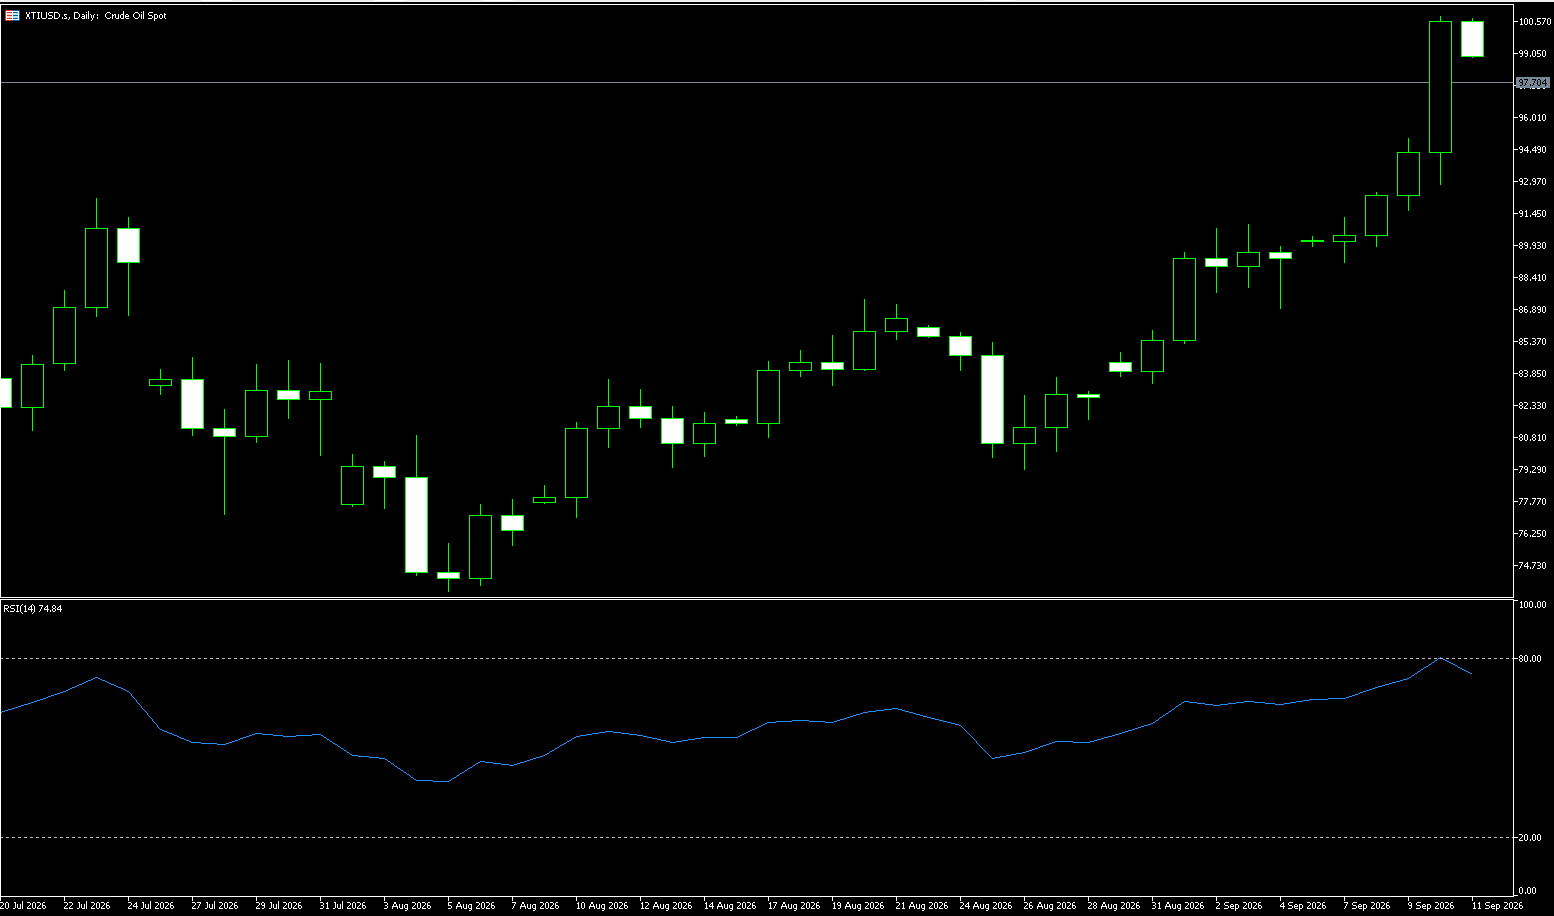The width and height of the screenshot is (1554, 916).
Task: Click the 74.730 price scale label
Action: click(x=1532, y=566)
